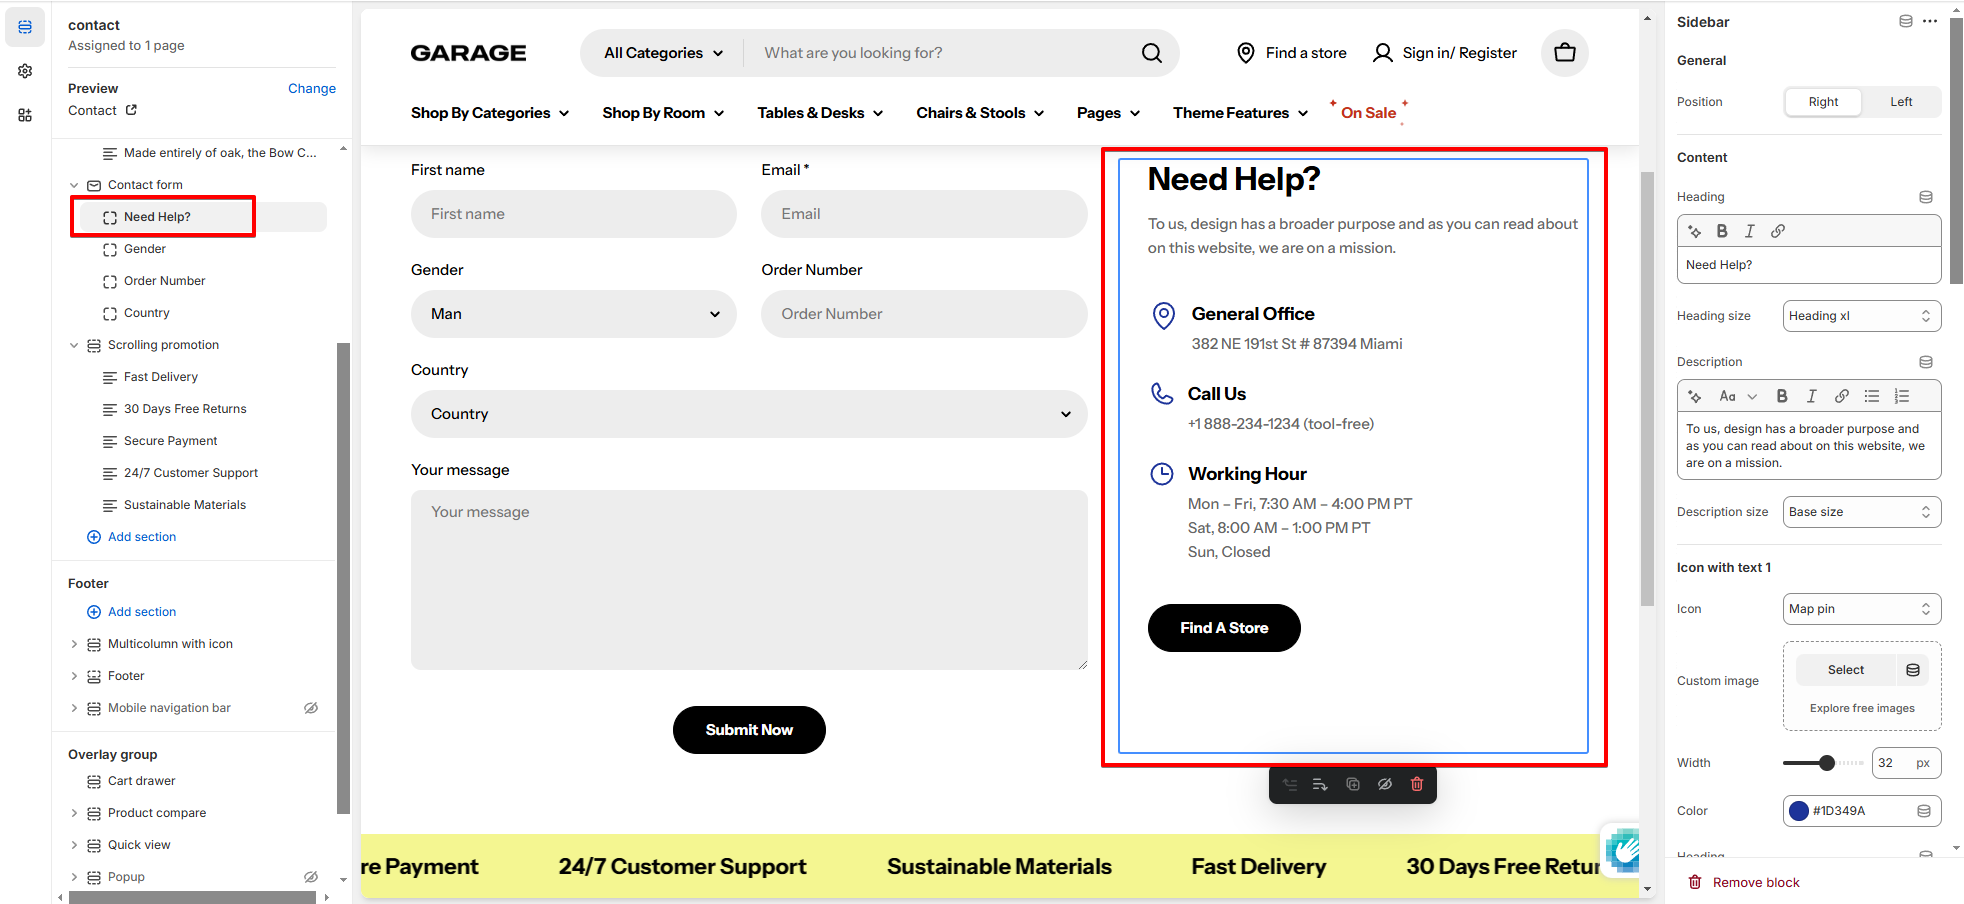Viewport: 1964px width, 904px height.
Task: Open Gender Man dropdown in form
Action: [574, 314]
